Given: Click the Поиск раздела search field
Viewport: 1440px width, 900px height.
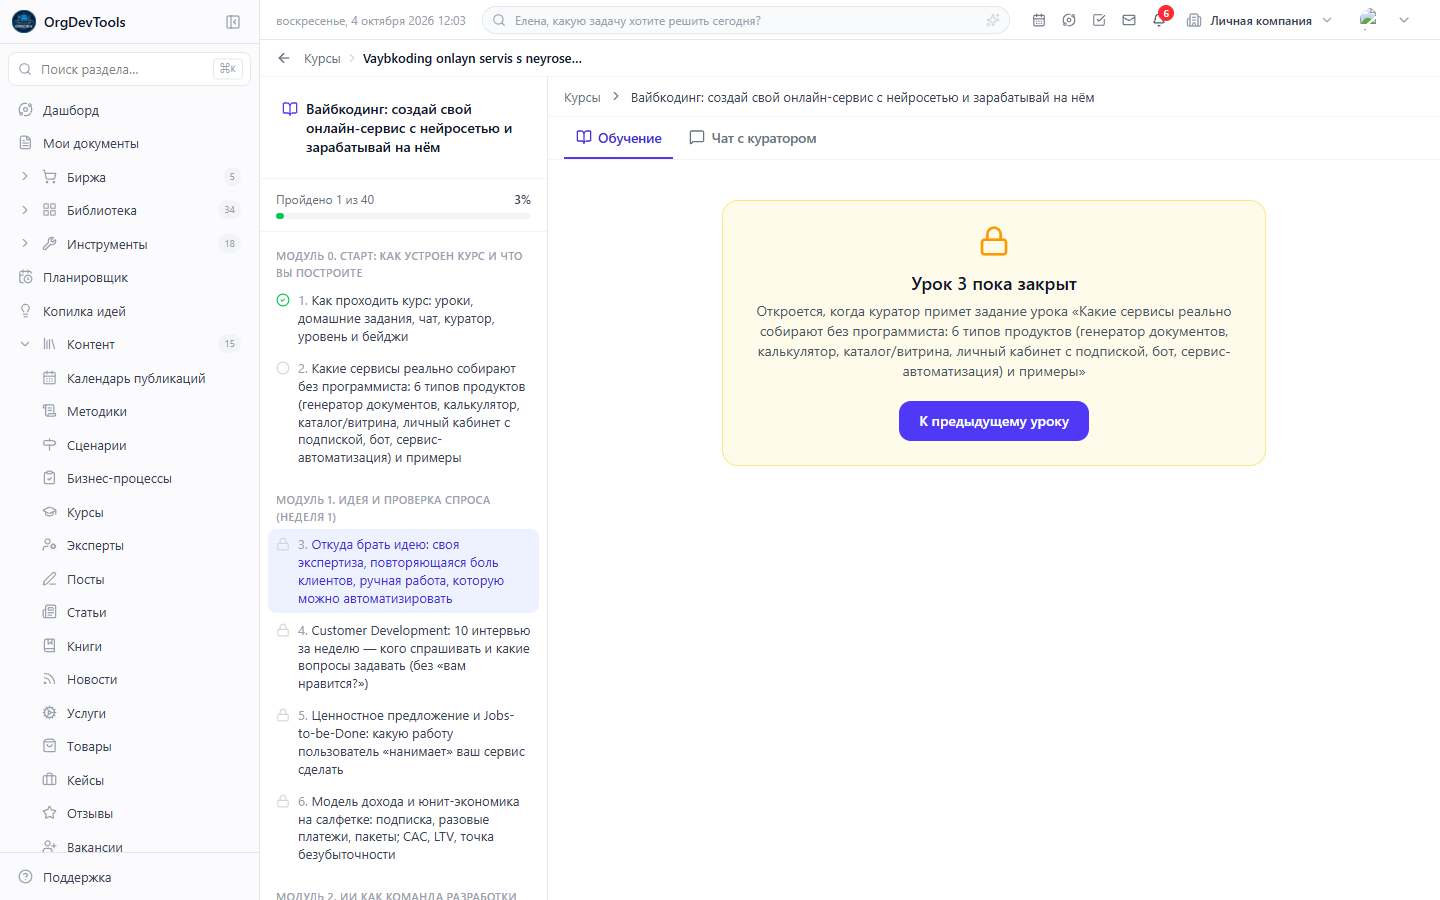Looking at the screenshot, I should pyautogui.click(x=130, y=69).
